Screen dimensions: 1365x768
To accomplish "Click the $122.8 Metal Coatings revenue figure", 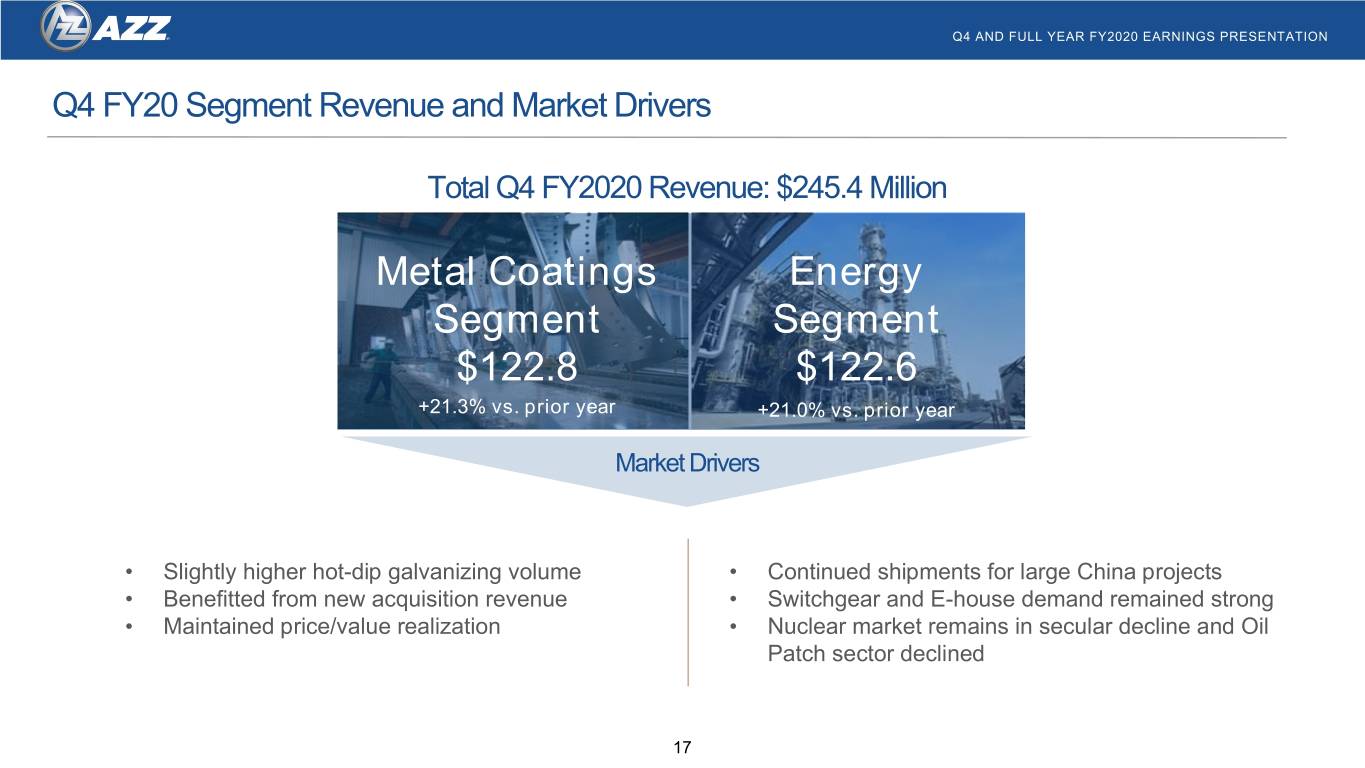I will pos(516,368).
